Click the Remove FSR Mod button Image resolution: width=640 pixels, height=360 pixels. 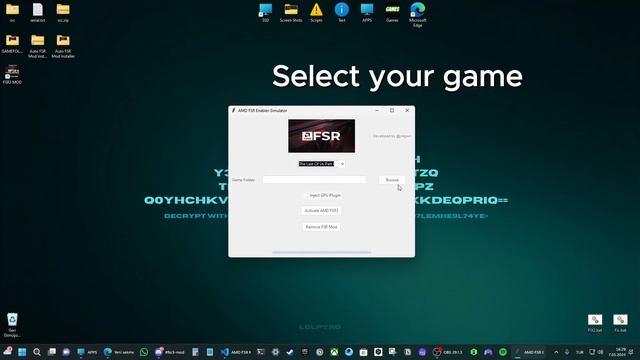[321, 227]
